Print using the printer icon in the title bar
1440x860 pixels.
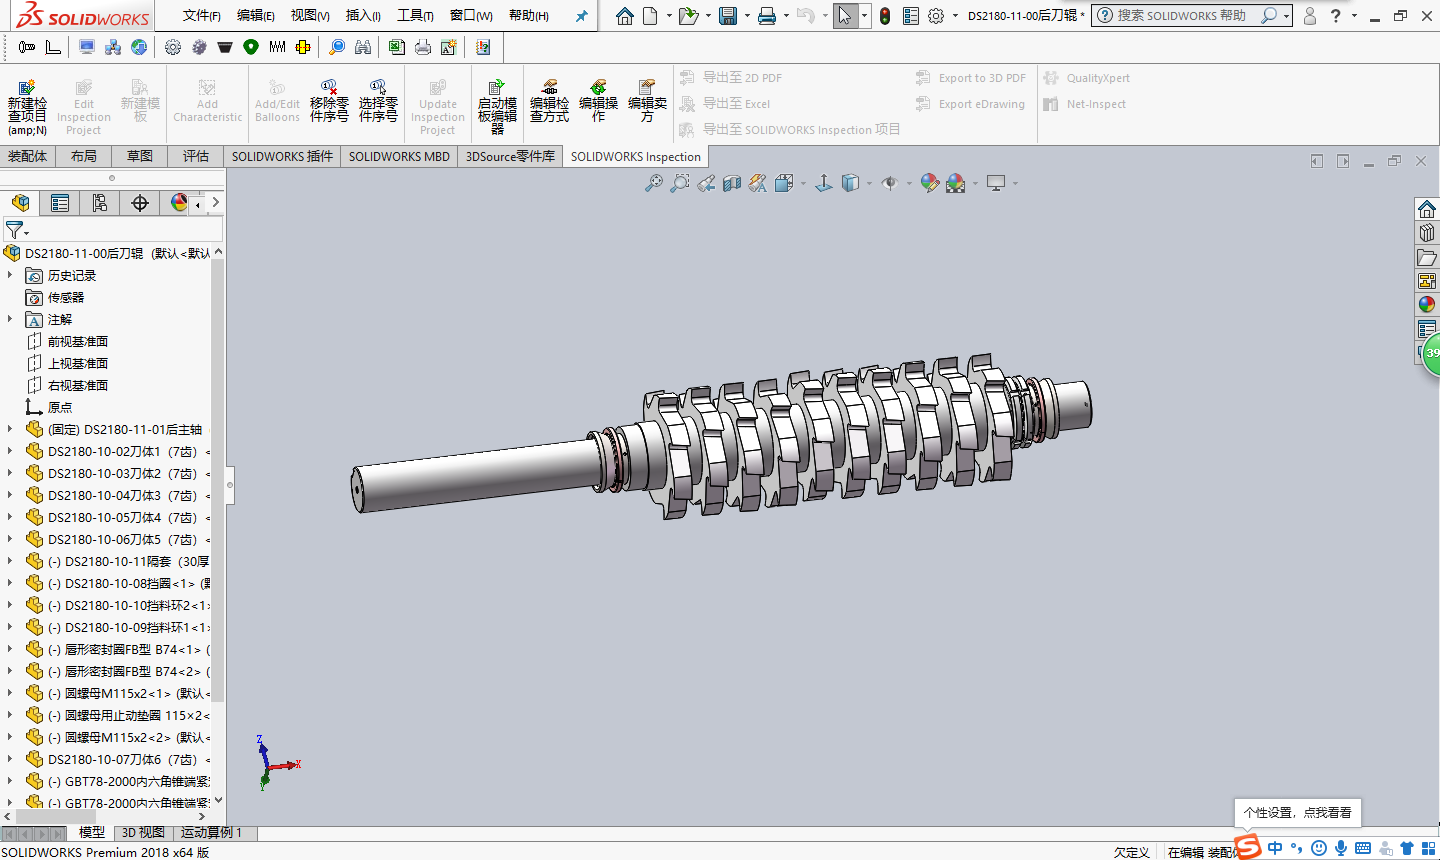[767, 16]
